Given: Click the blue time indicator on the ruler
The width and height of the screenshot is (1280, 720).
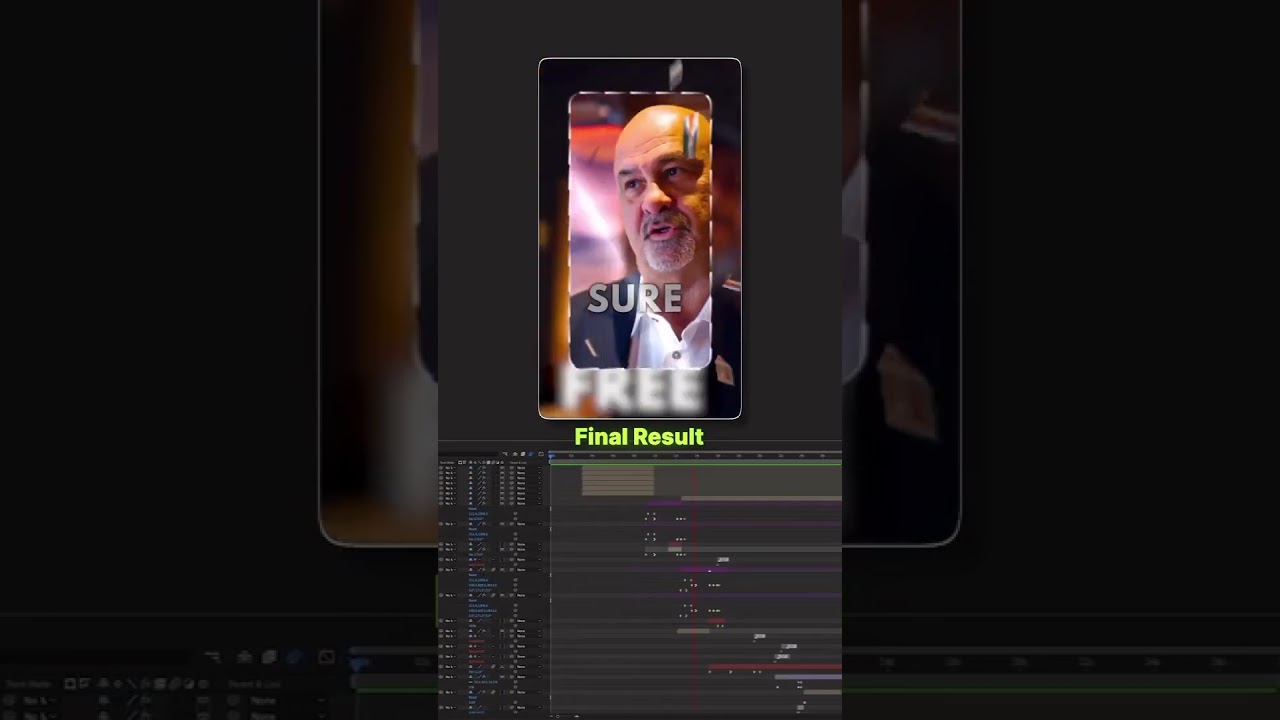Looking at the screenshot, I should click(x=551, y=456).
